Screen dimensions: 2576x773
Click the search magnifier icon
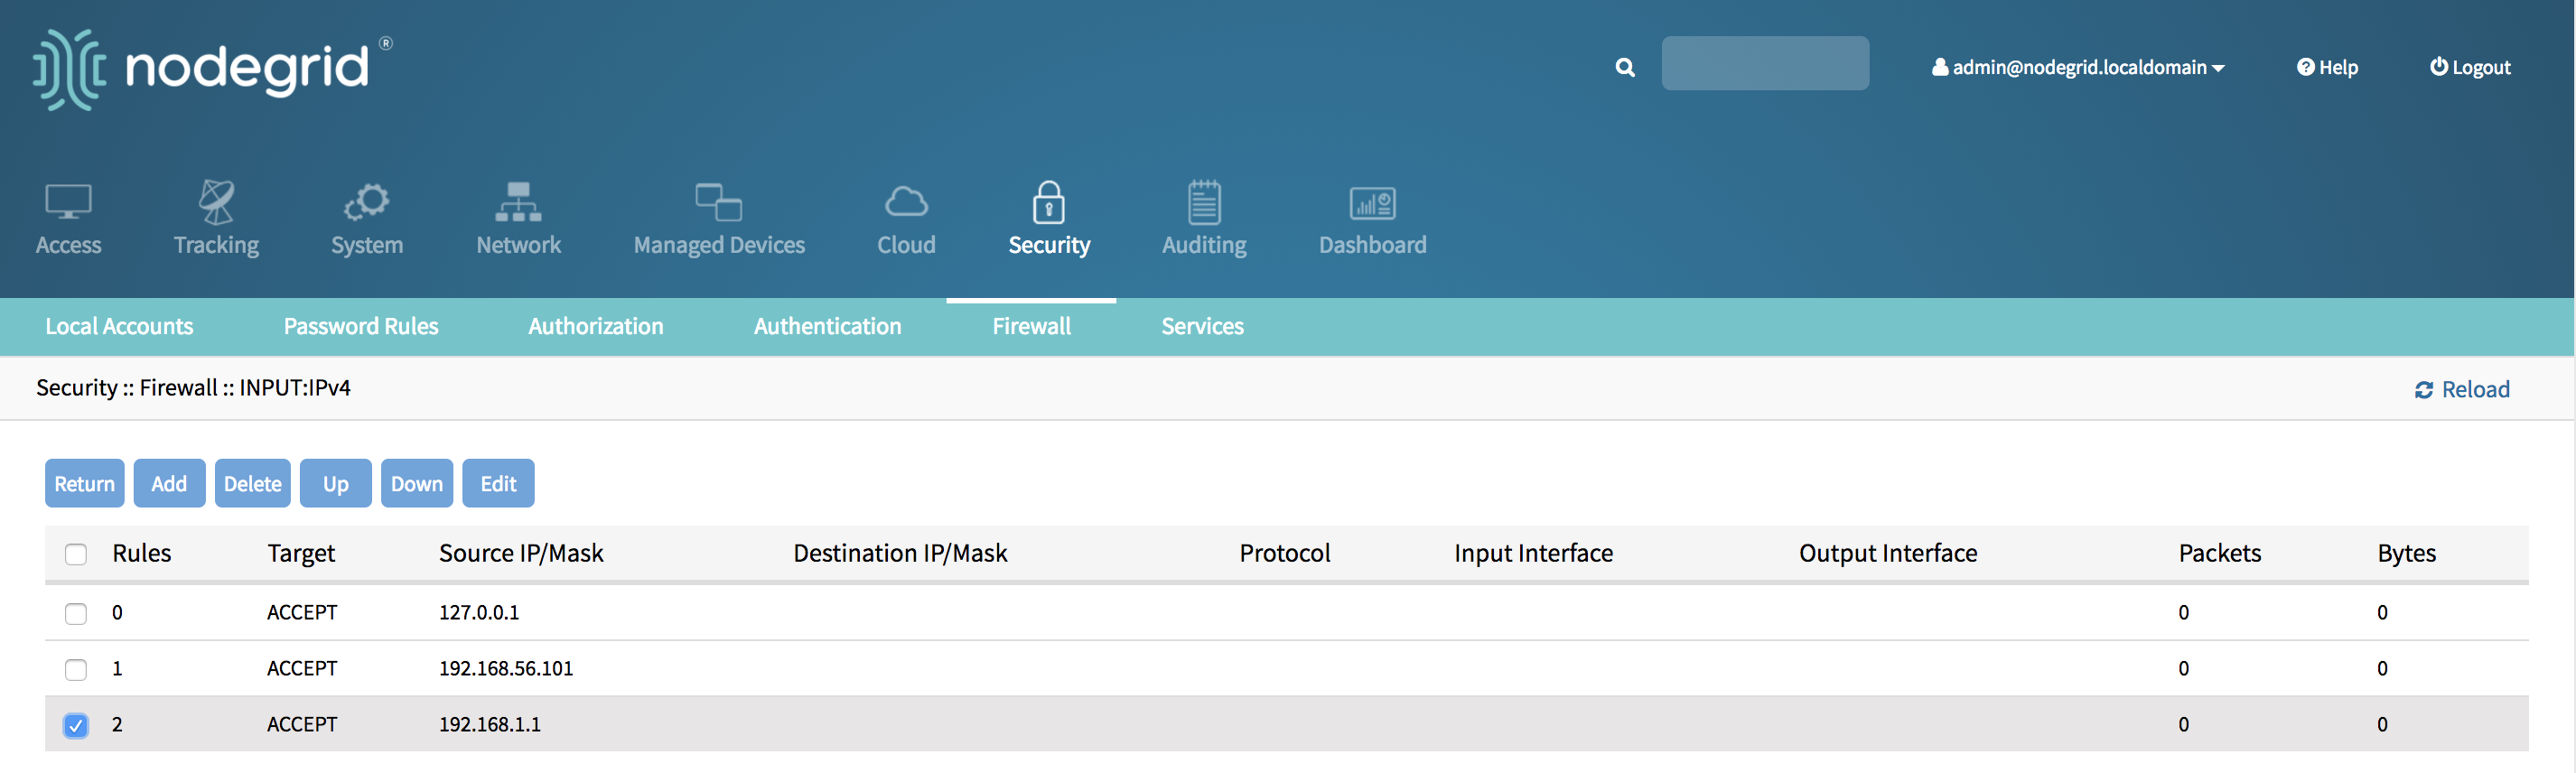1625,67
